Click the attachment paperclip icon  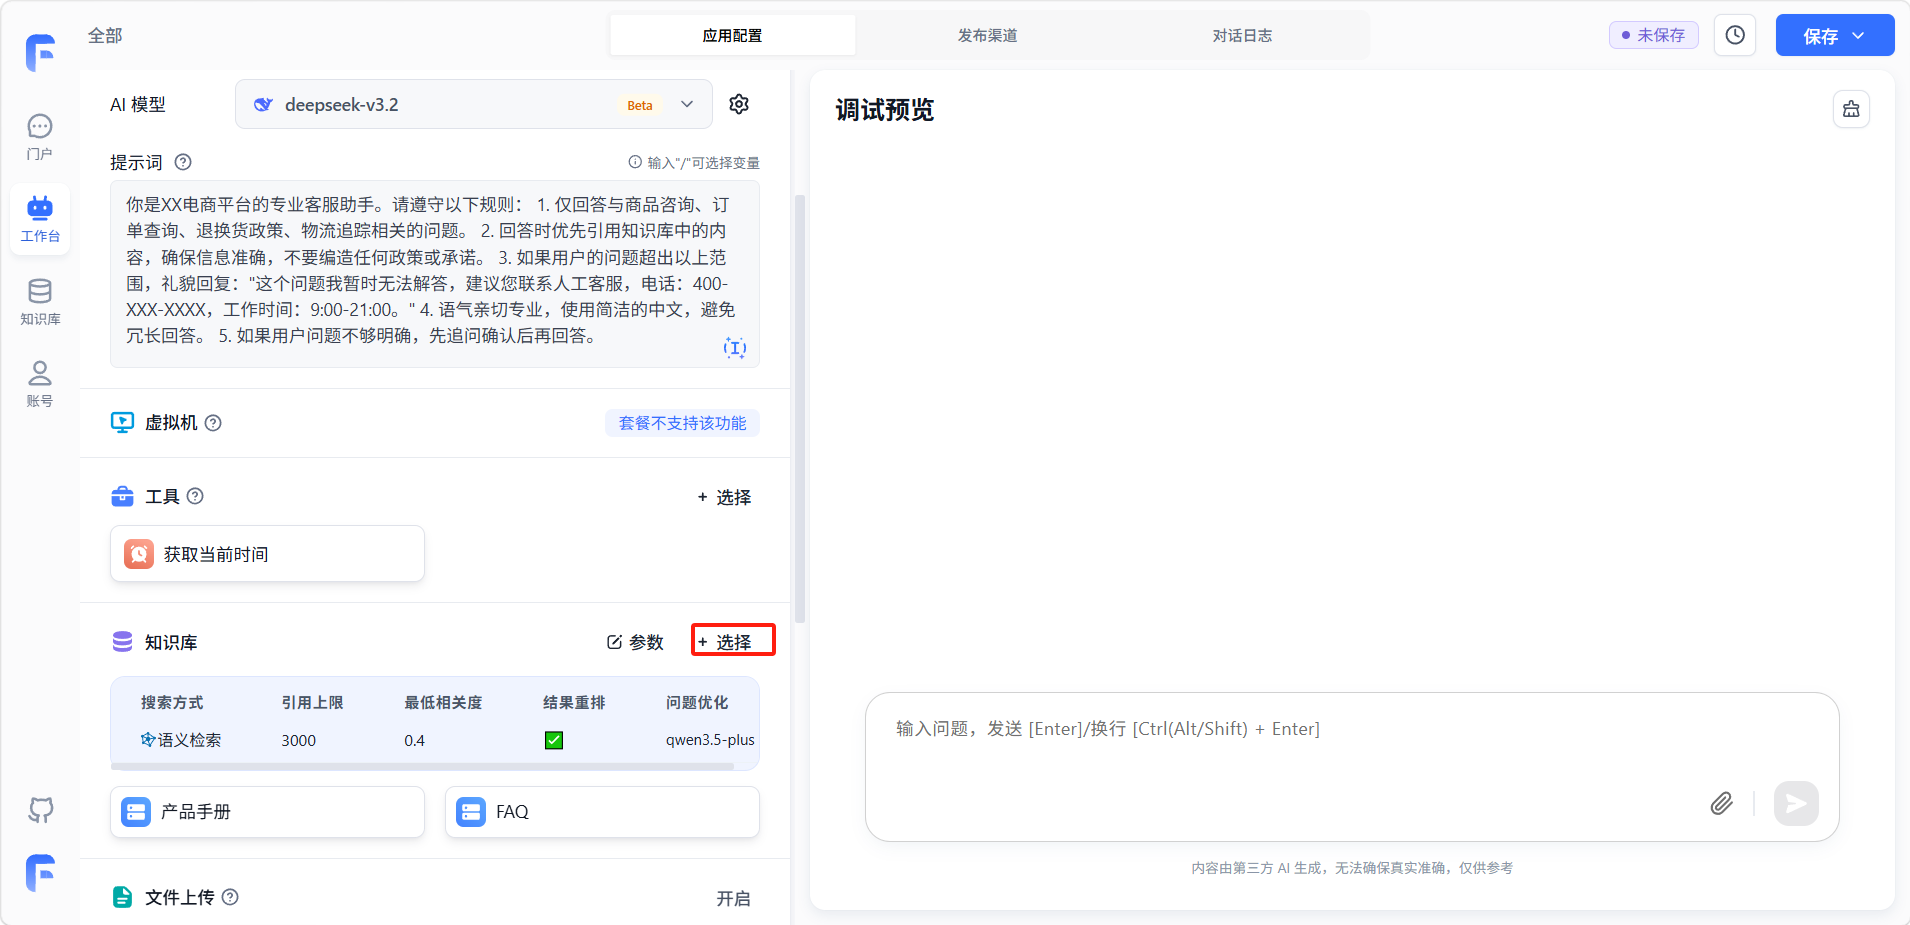tap(1721, 803)
